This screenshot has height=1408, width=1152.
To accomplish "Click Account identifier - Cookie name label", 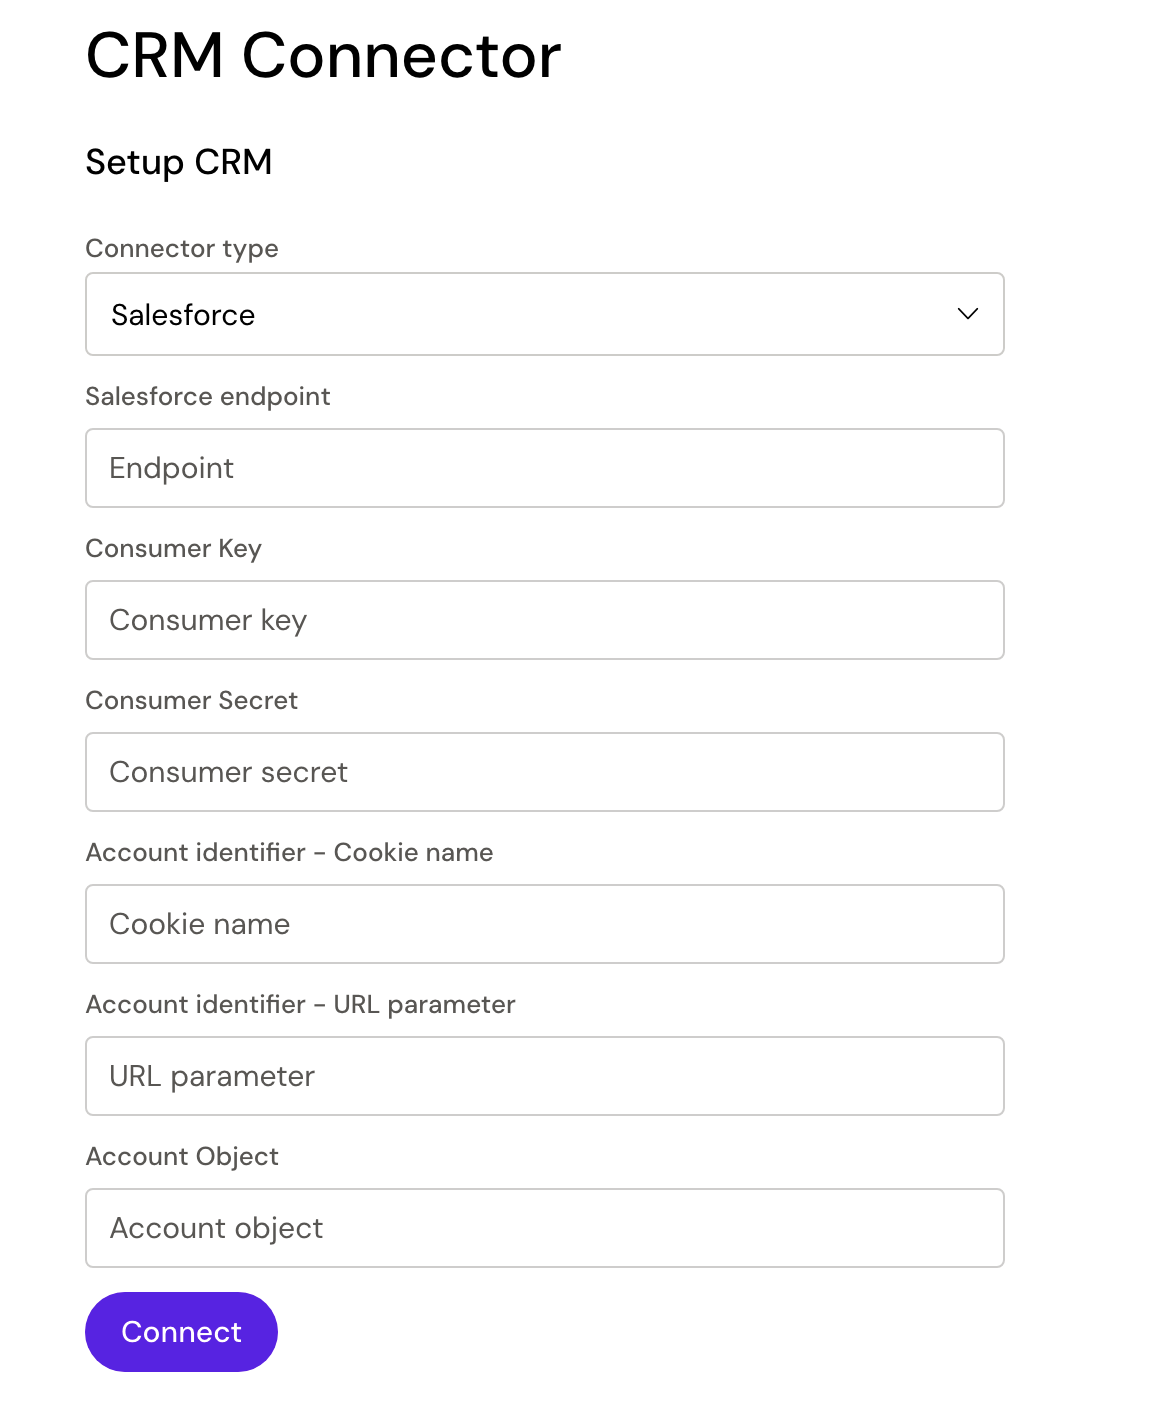I will [290, 852].
